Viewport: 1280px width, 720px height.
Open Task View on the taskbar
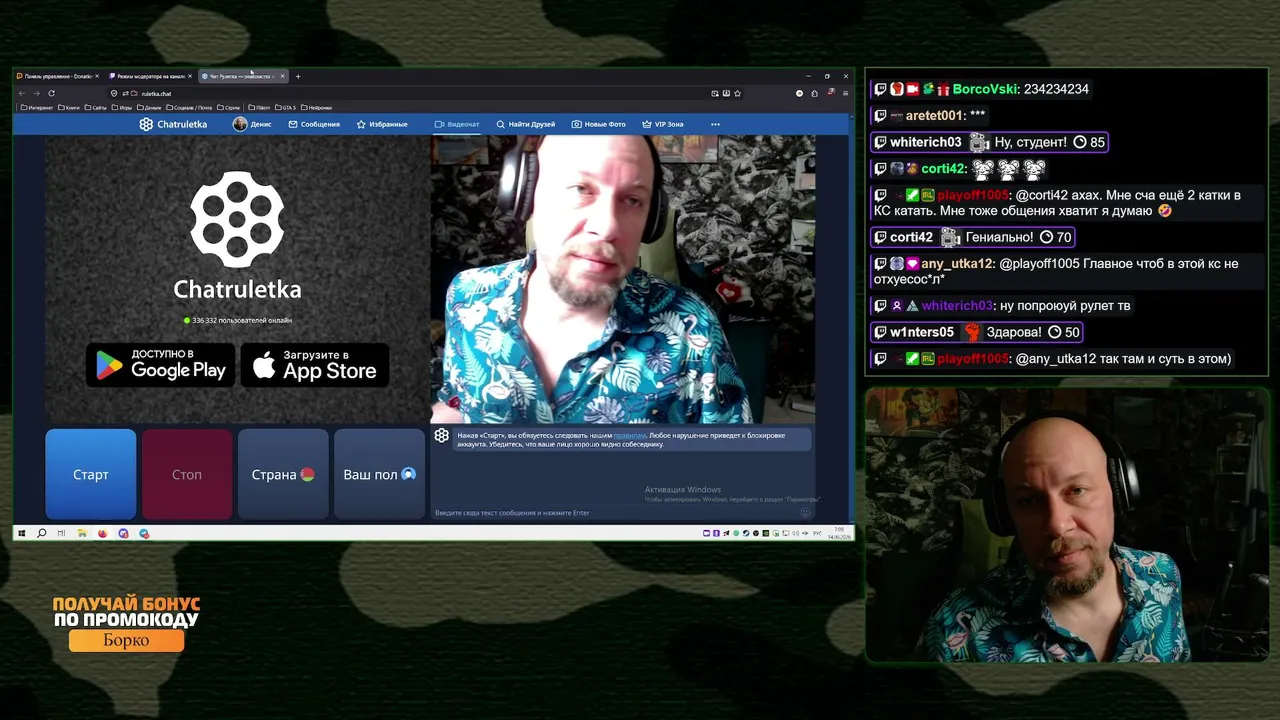point(62,533)
